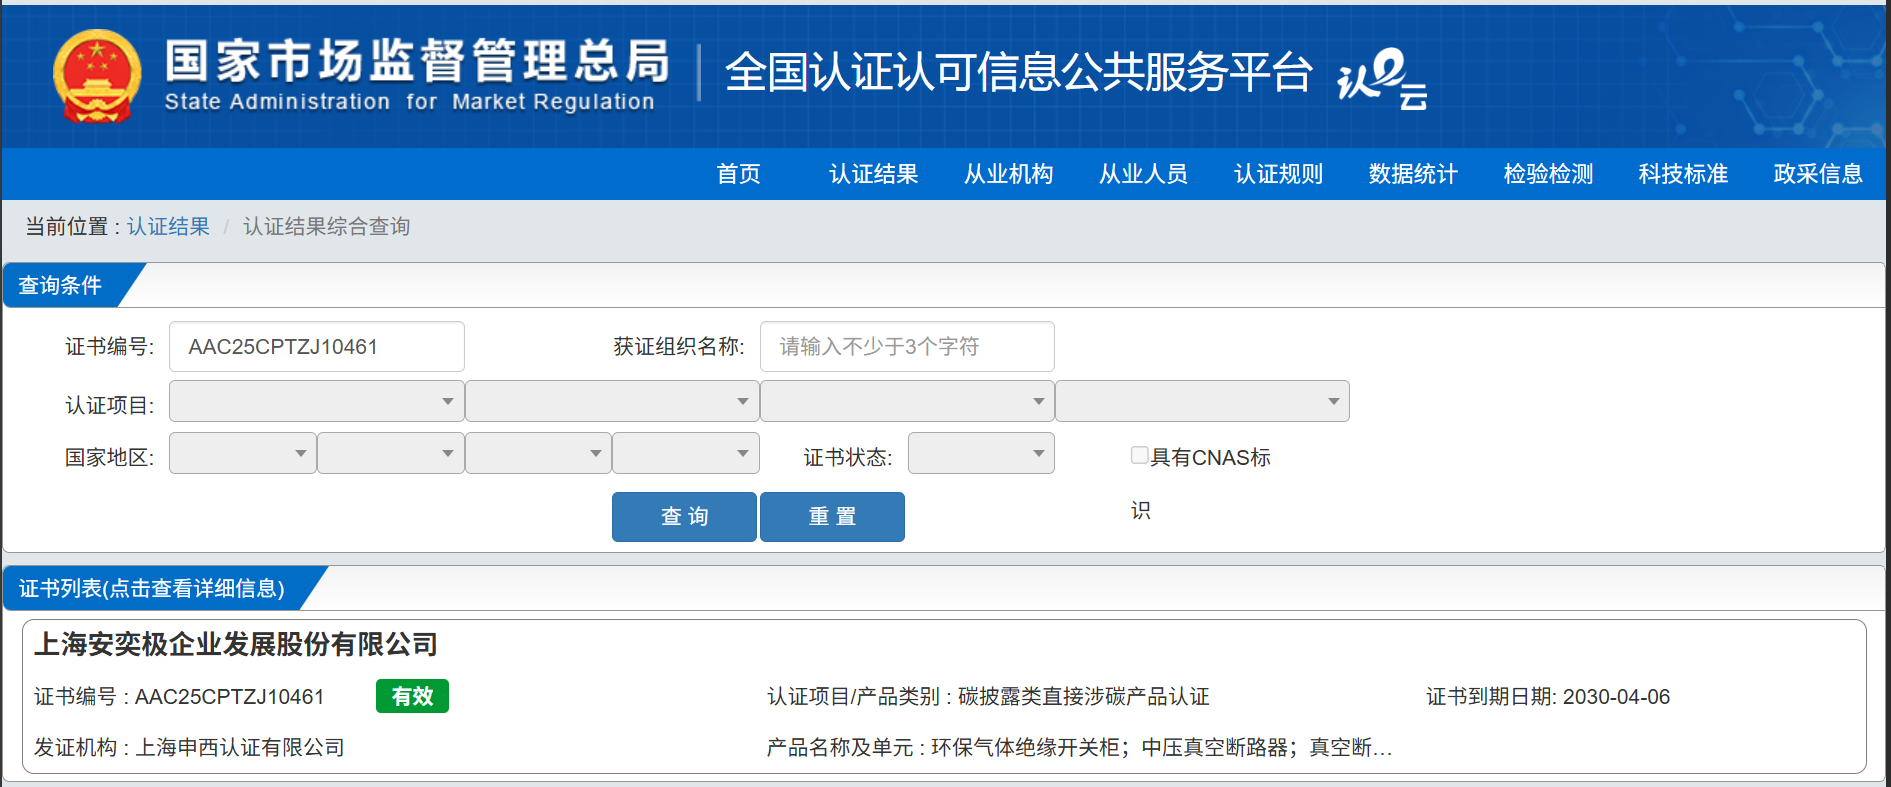Click the 国家市场监督管理总局 header title
Image resolution: width=1891 pixels, height=787 pixels.
417,60
